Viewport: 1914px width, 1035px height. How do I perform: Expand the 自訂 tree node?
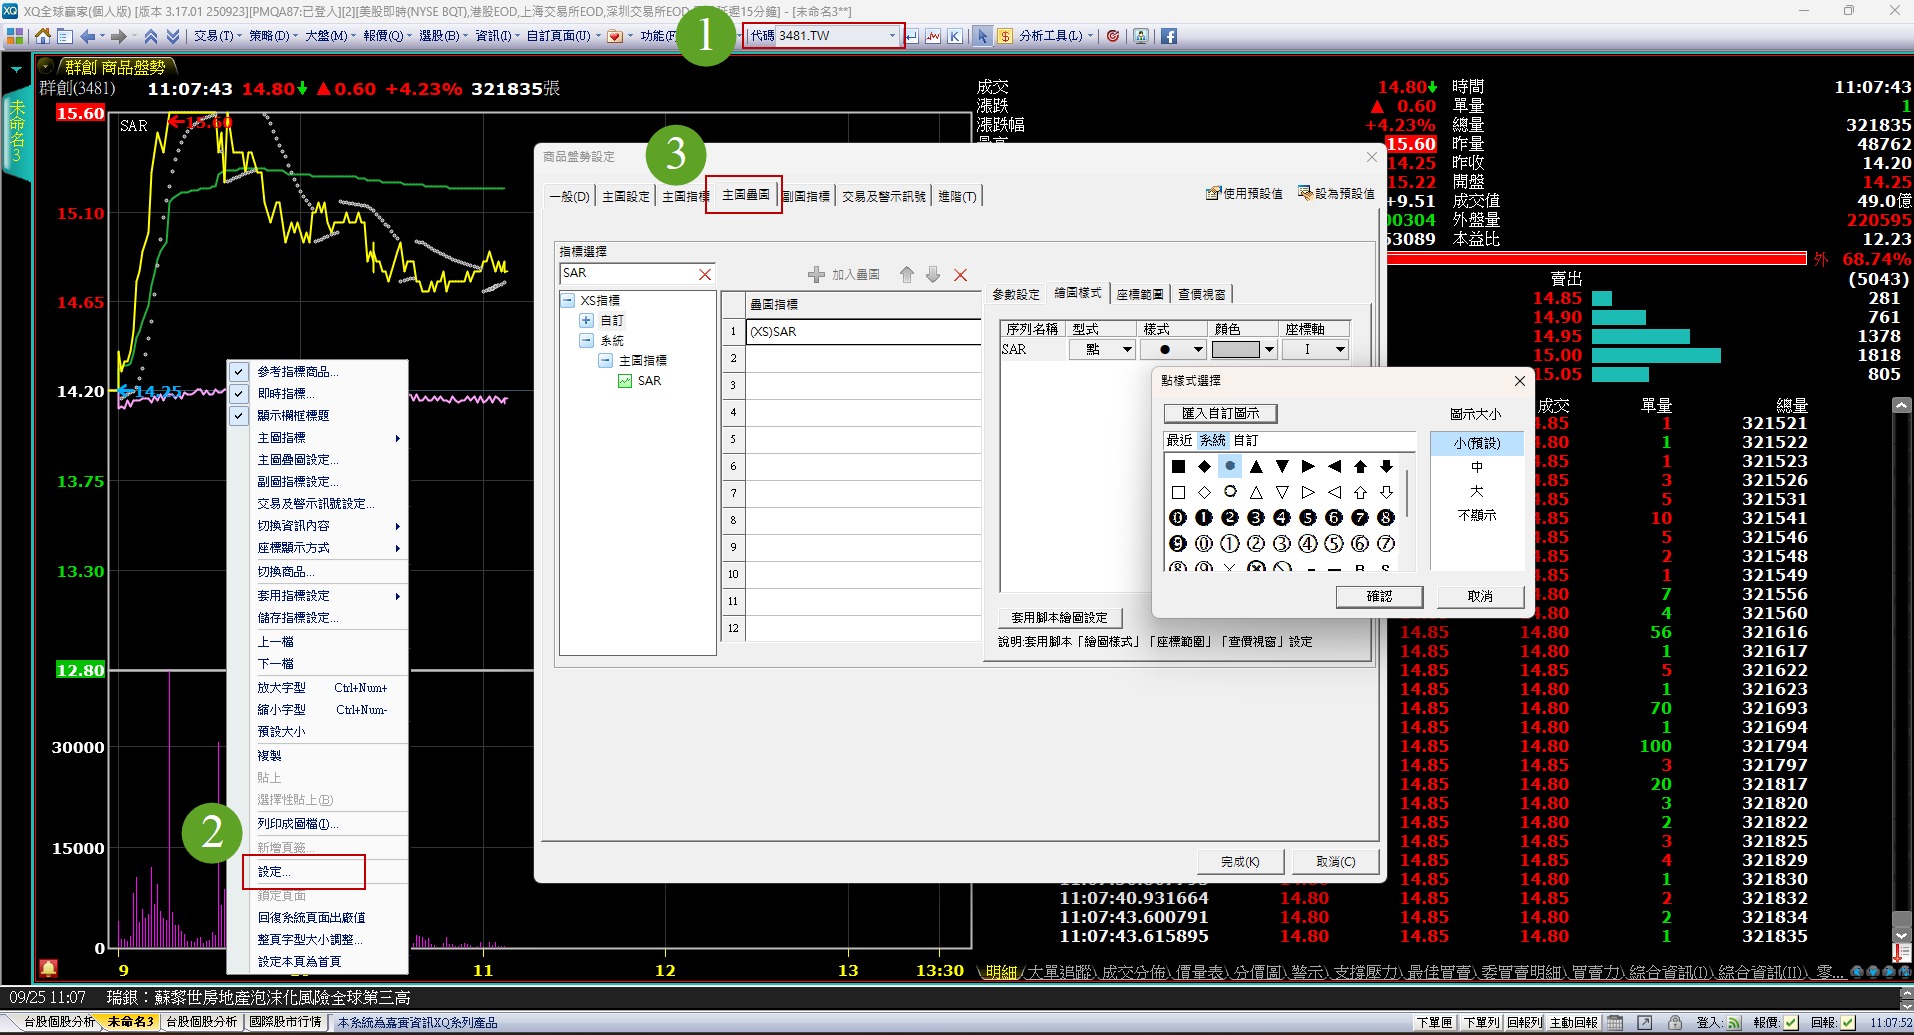coord(586,321)
